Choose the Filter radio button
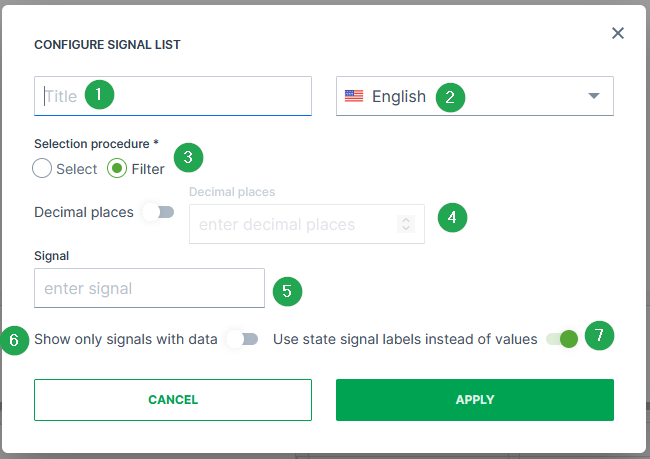This screenshot has height=459, width=650. [x=117, y=169]
